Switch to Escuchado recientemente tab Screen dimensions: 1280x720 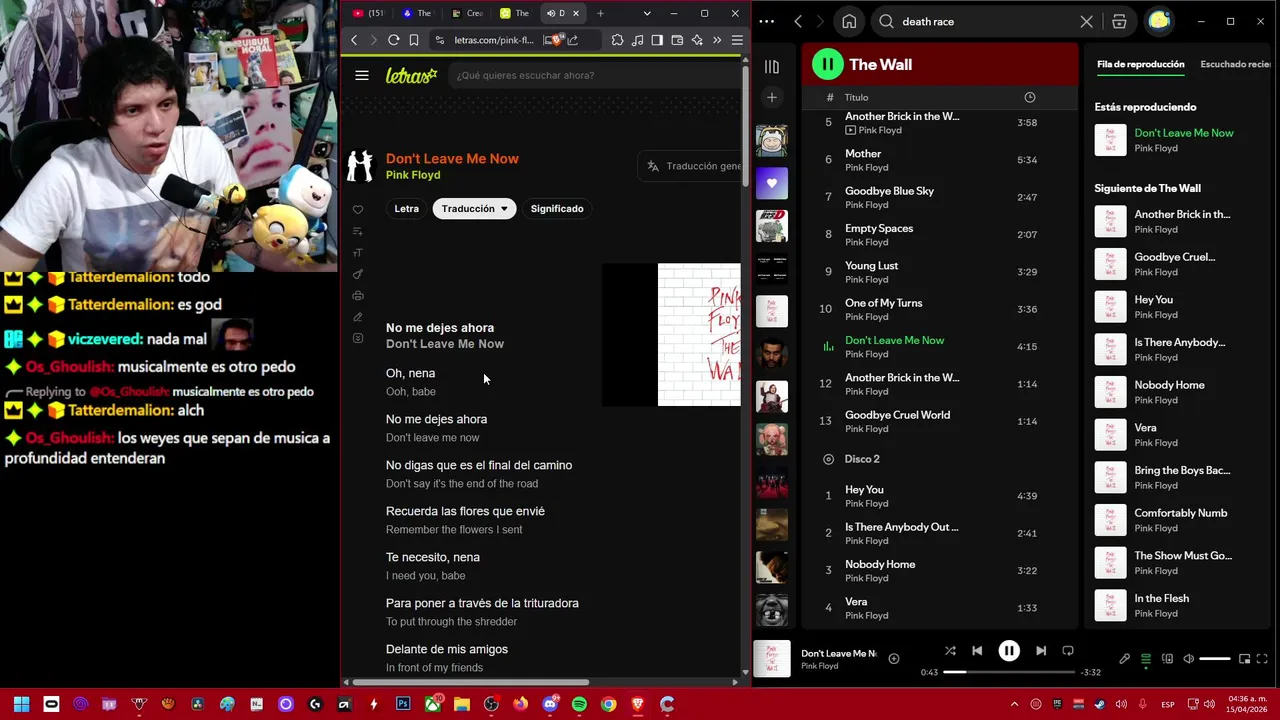tap(1236, 64)
